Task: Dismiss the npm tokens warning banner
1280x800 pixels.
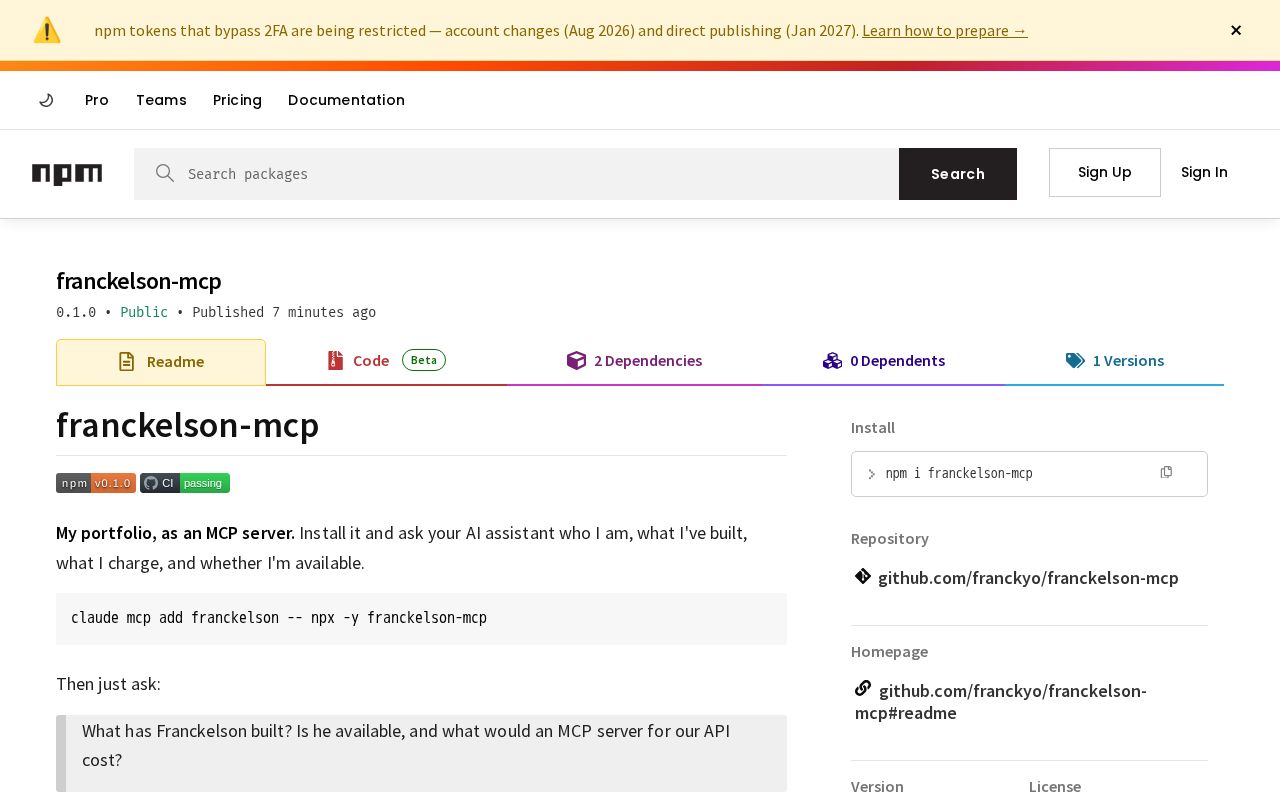Action: click(1236, 30)
